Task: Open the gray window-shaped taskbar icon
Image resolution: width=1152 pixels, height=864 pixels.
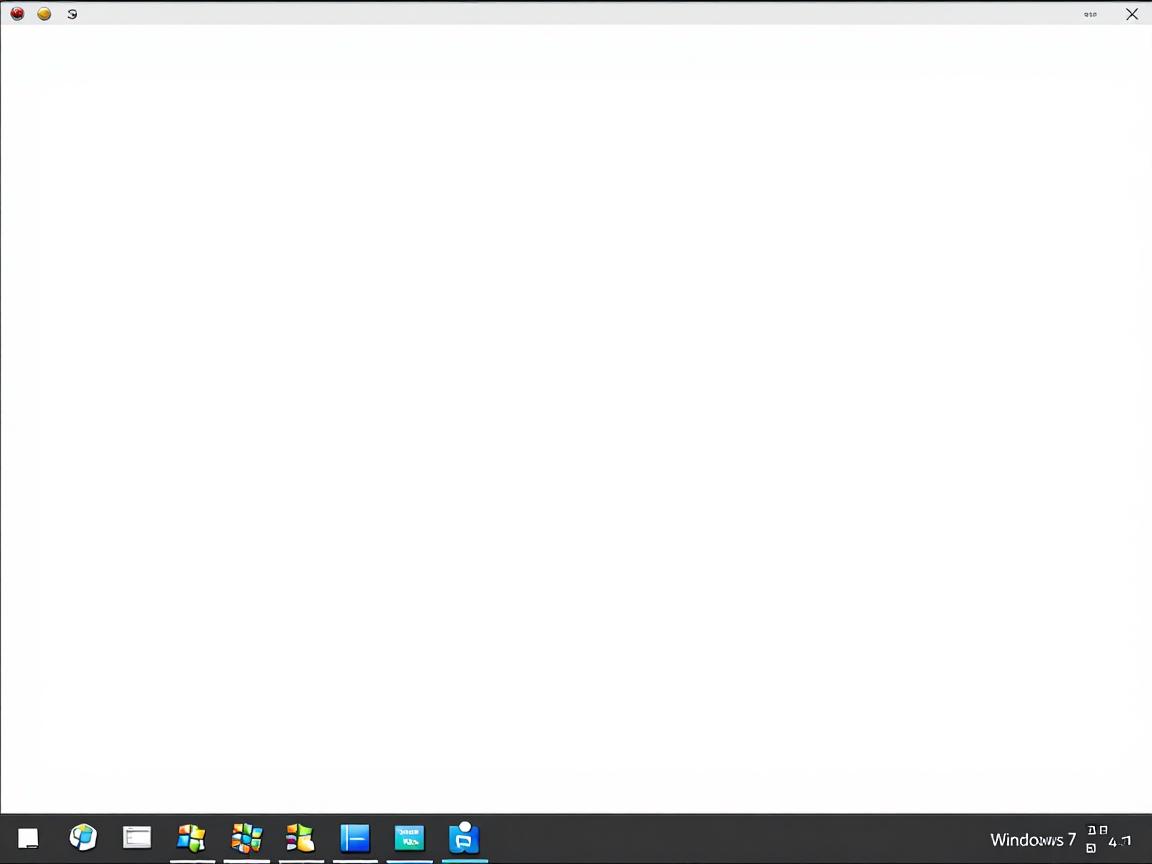Action: pyautogui.click(x=137, y=837)
